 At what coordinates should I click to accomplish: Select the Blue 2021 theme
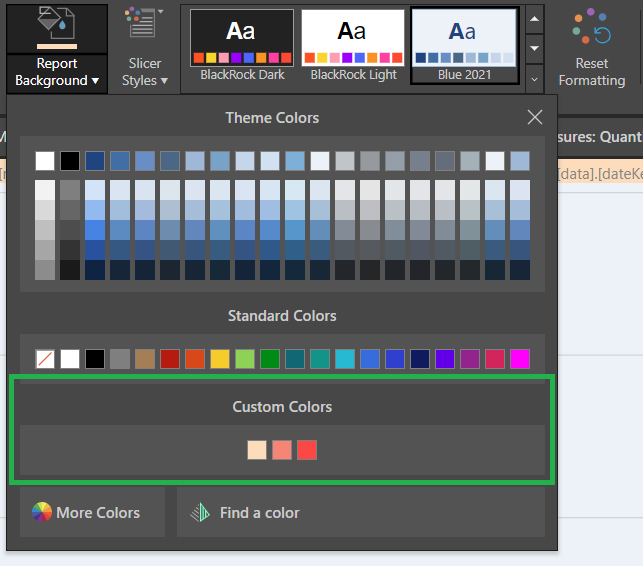pos(464,45)
